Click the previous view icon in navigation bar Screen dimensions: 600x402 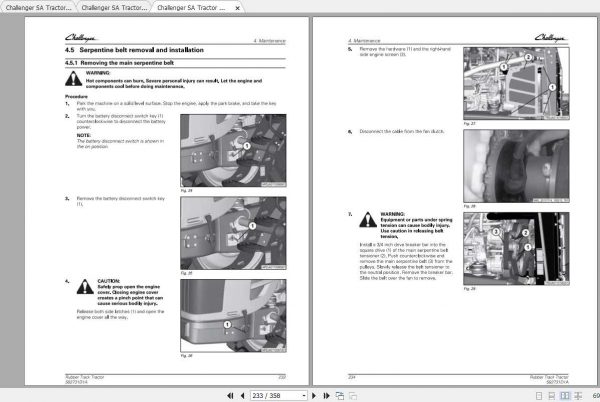[x=339, y=395]
